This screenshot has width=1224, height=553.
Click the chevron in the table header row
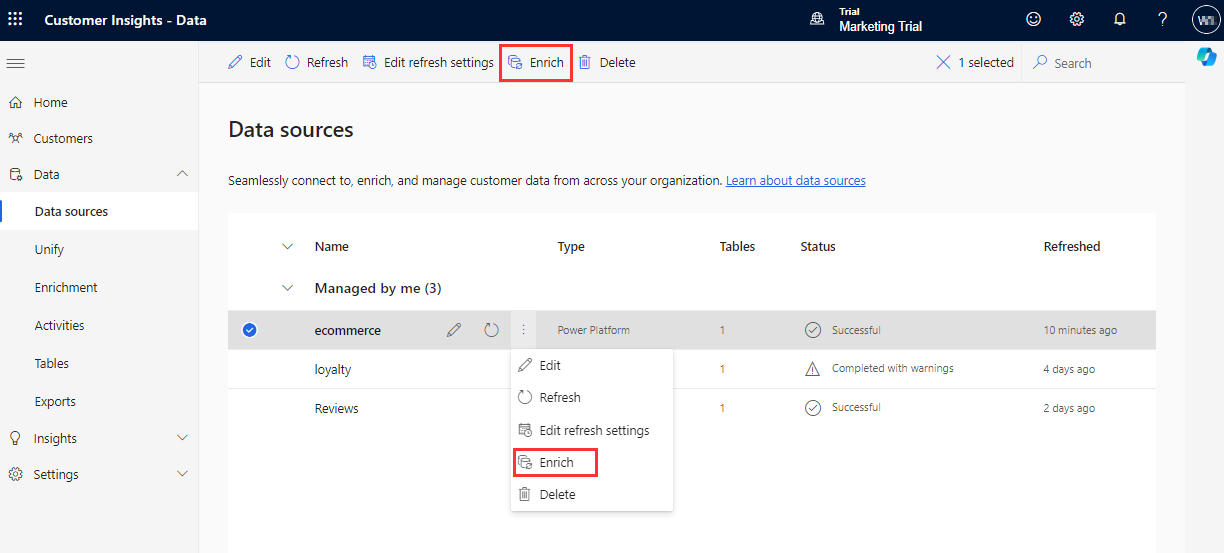click(288, 246)
